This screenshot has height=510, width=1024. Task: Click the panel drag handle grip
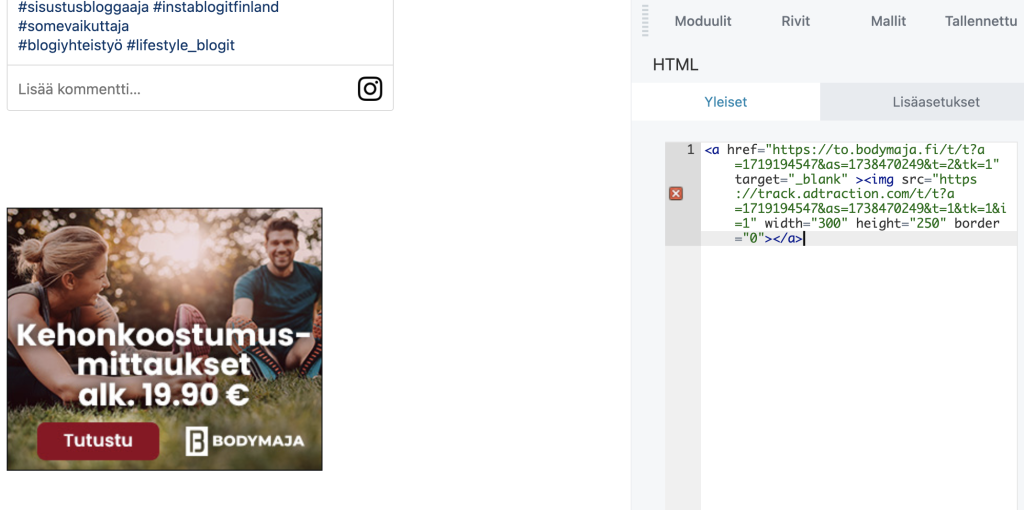[x=645, y=20]
